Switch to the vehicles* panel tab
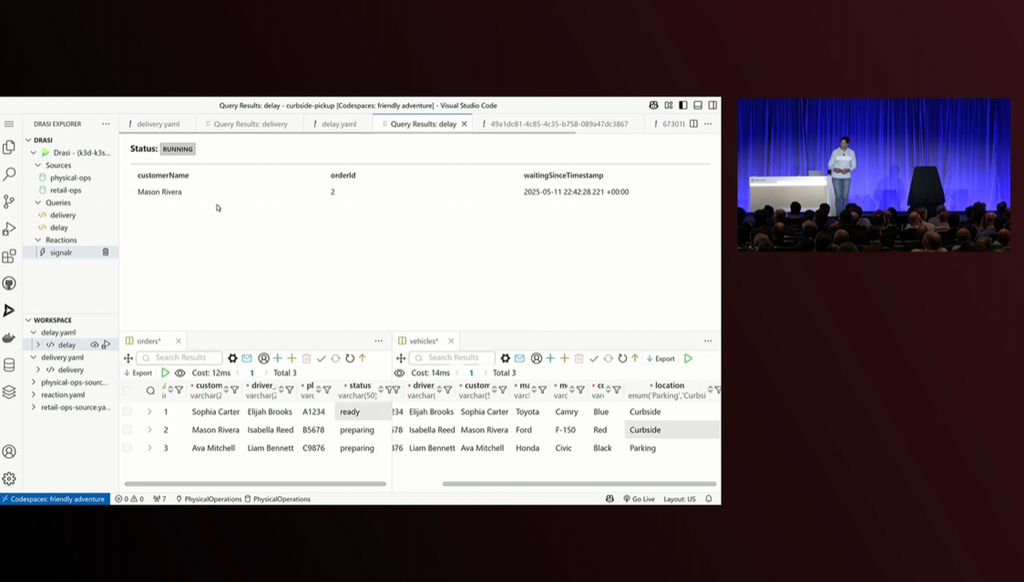 click(424, 339)
